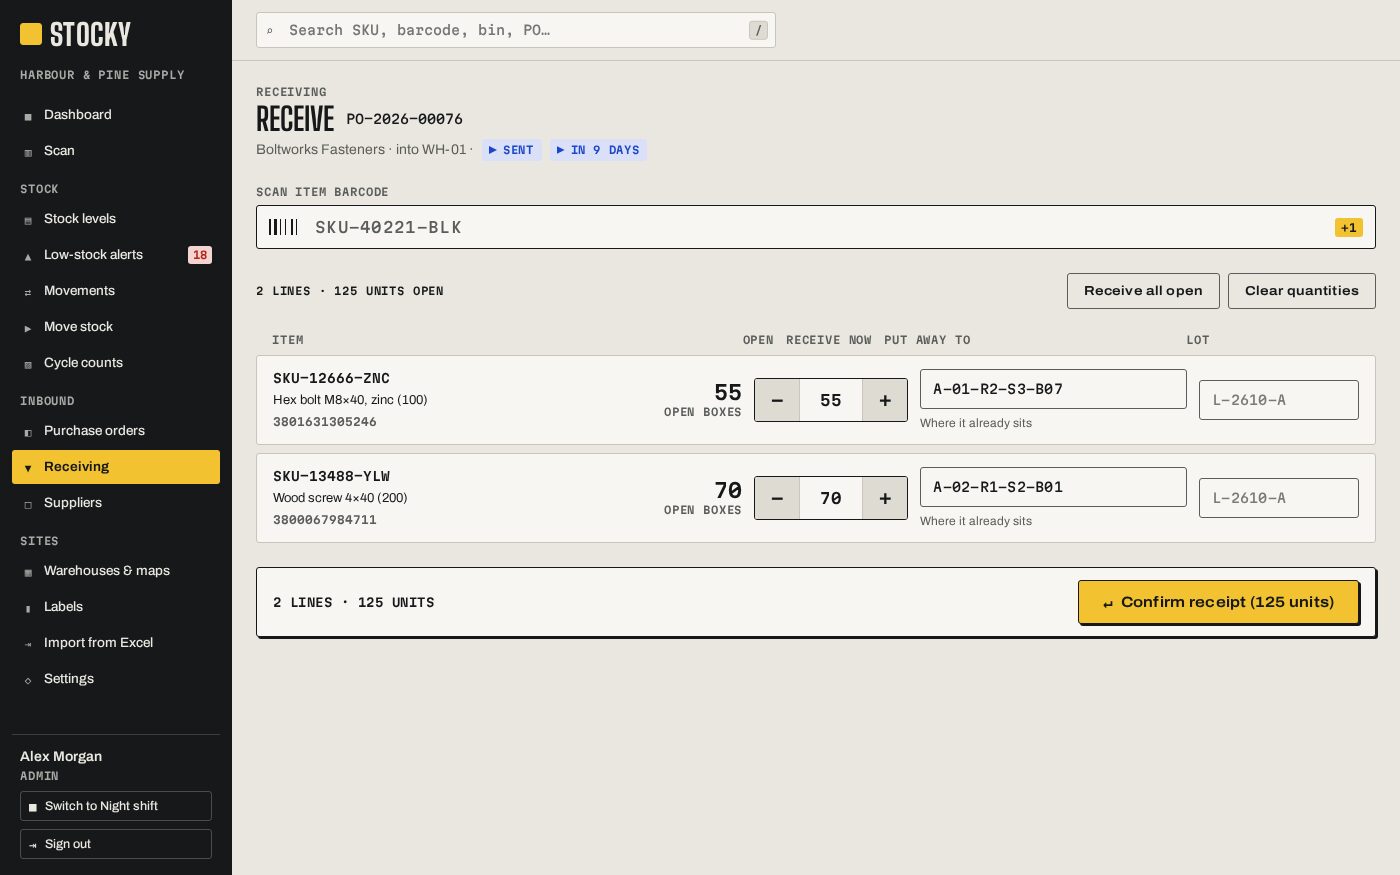The height and width of the screenshot is (875, 1400).
Task: Switch to Night shift
Action: click(116, 806)
